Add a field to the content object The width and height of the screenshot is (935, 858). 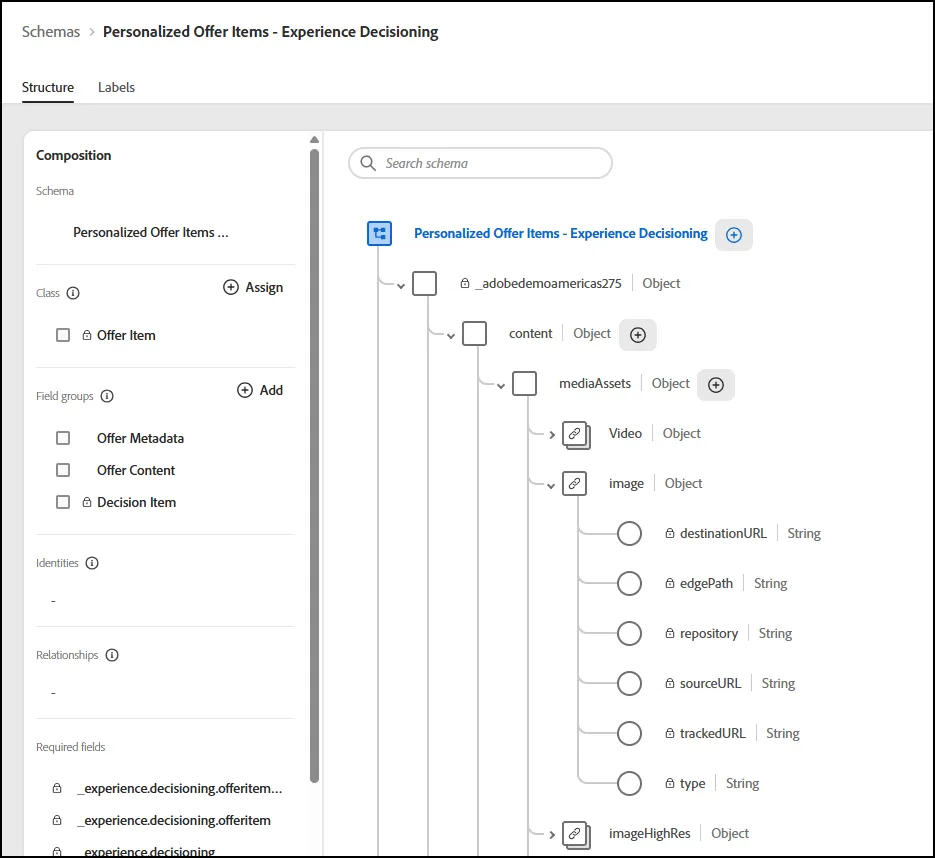pyautogui.click(x=637, y=335)
